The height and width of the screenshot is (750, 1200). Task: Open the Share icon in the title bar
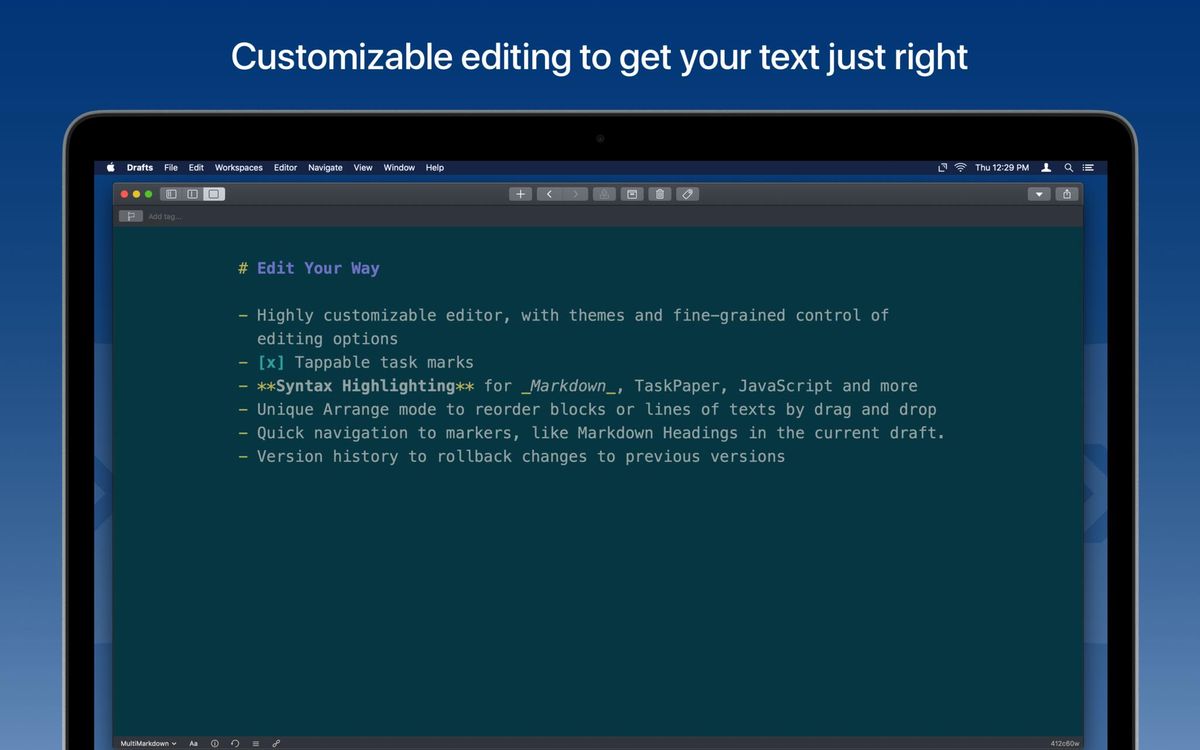tap(1066, 194)
